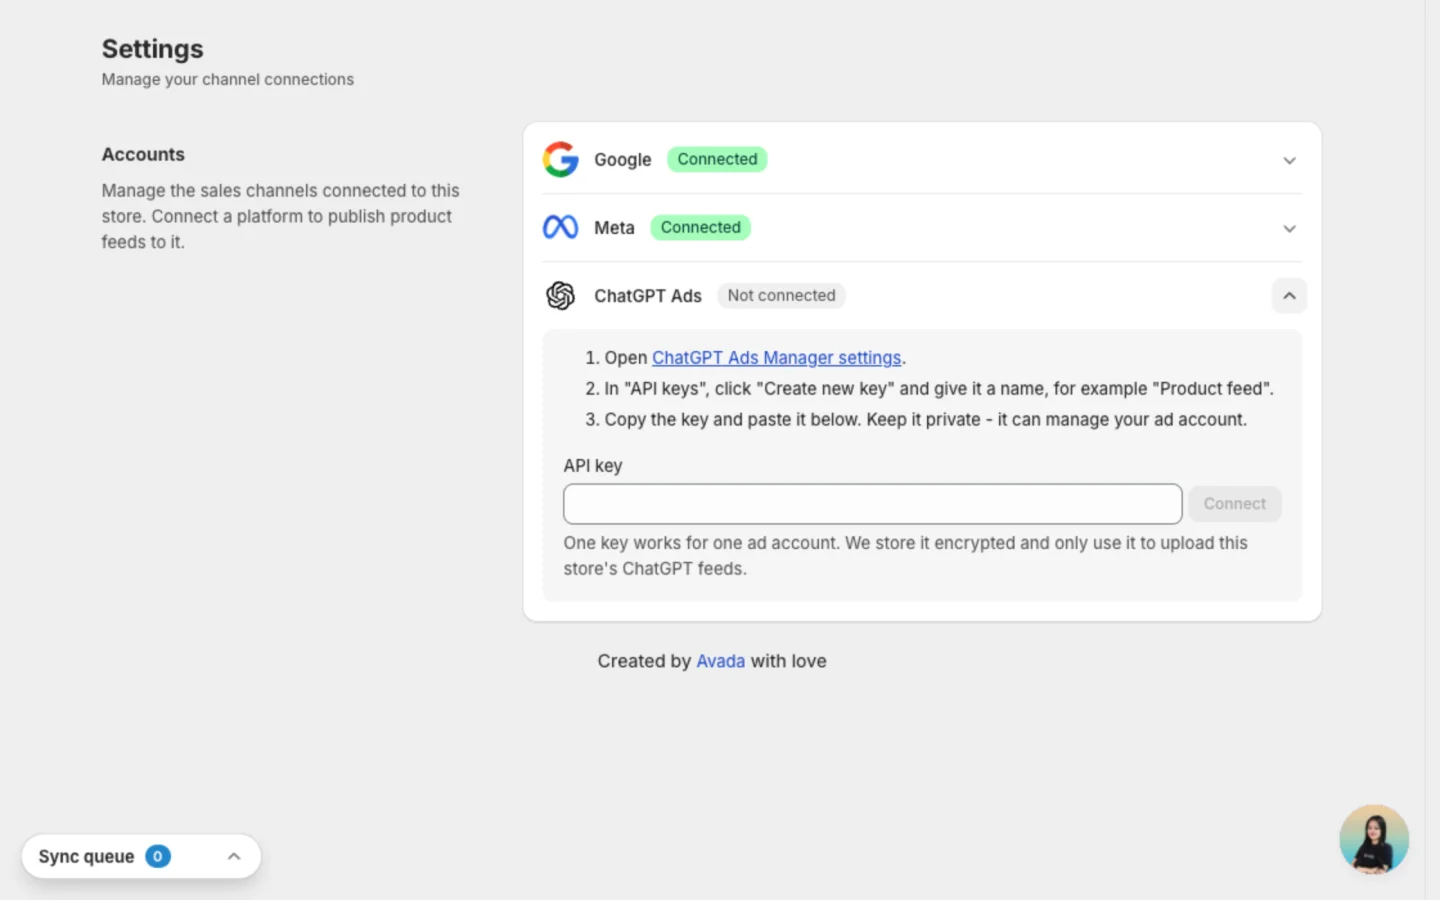Expand the Google account section

[x=1289, y=160]
